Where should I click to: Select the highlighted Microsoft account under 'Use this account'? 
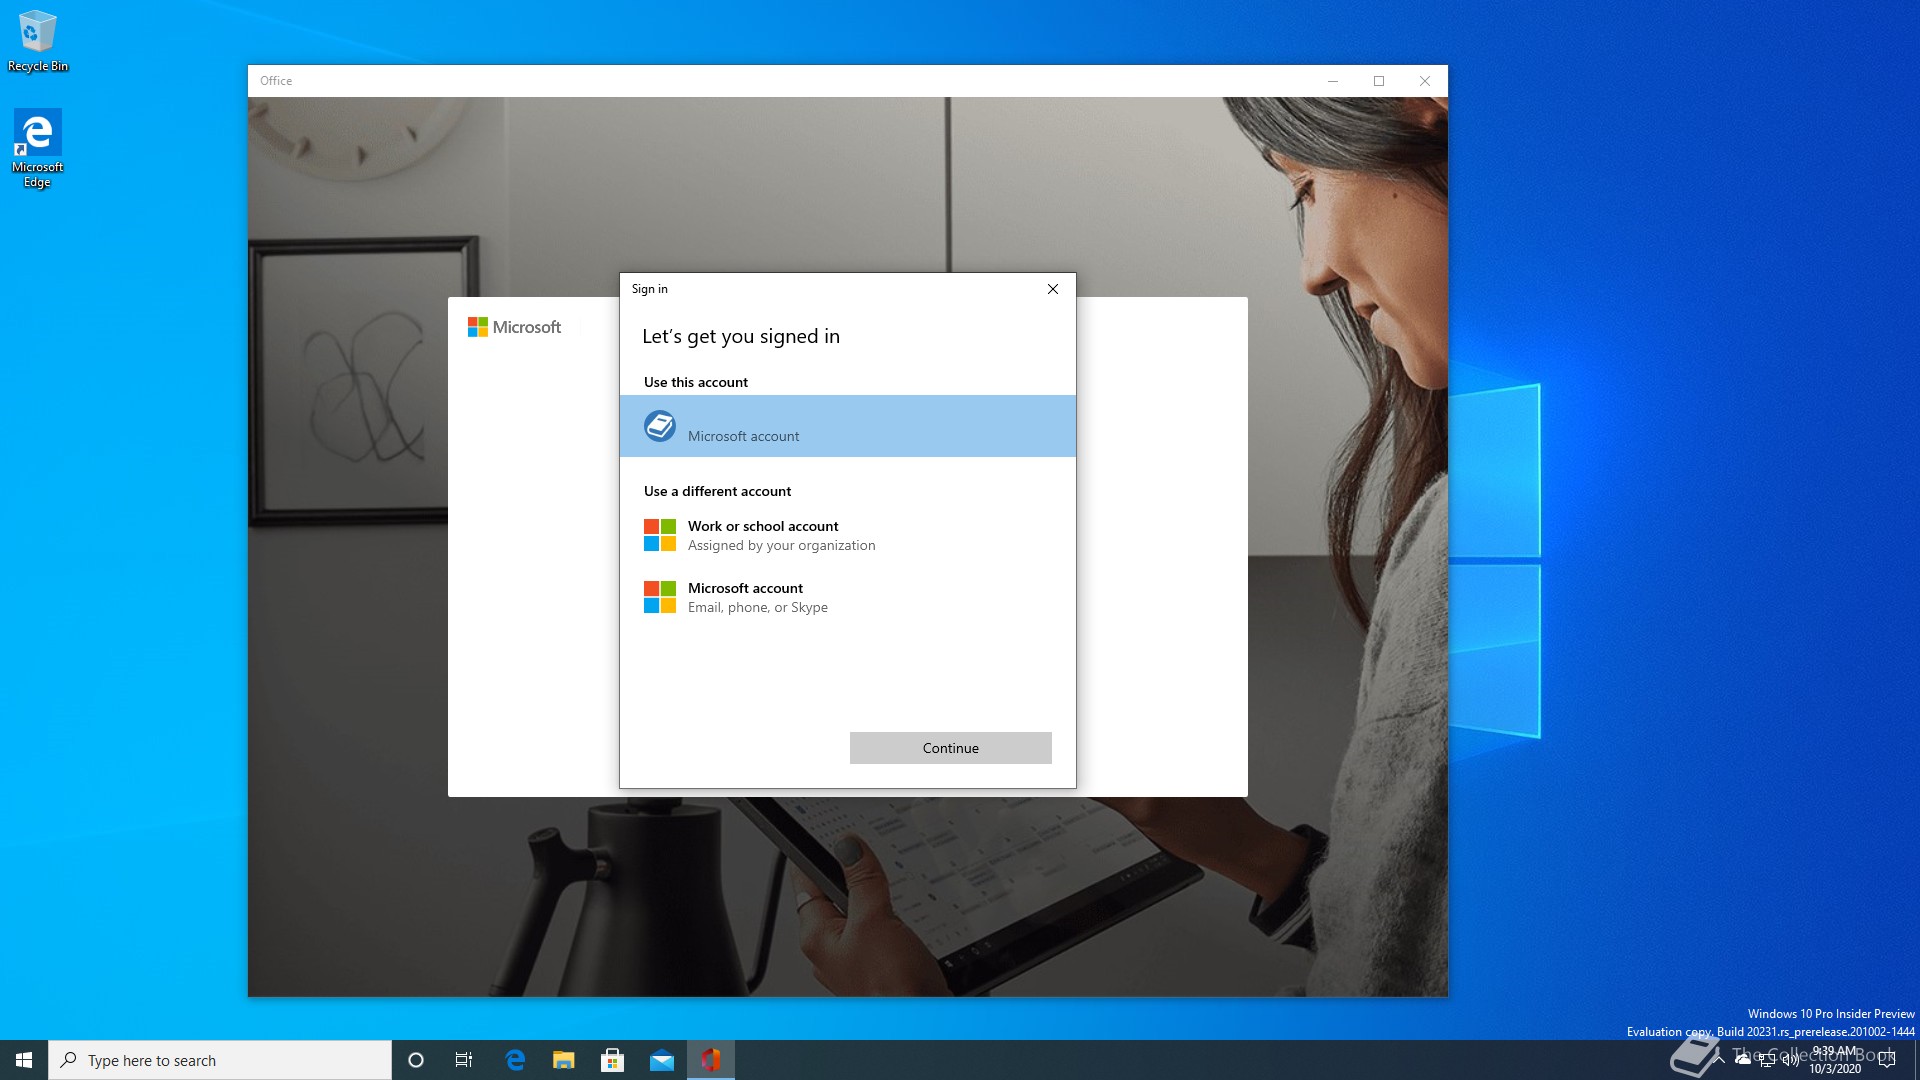pos(847,426)
